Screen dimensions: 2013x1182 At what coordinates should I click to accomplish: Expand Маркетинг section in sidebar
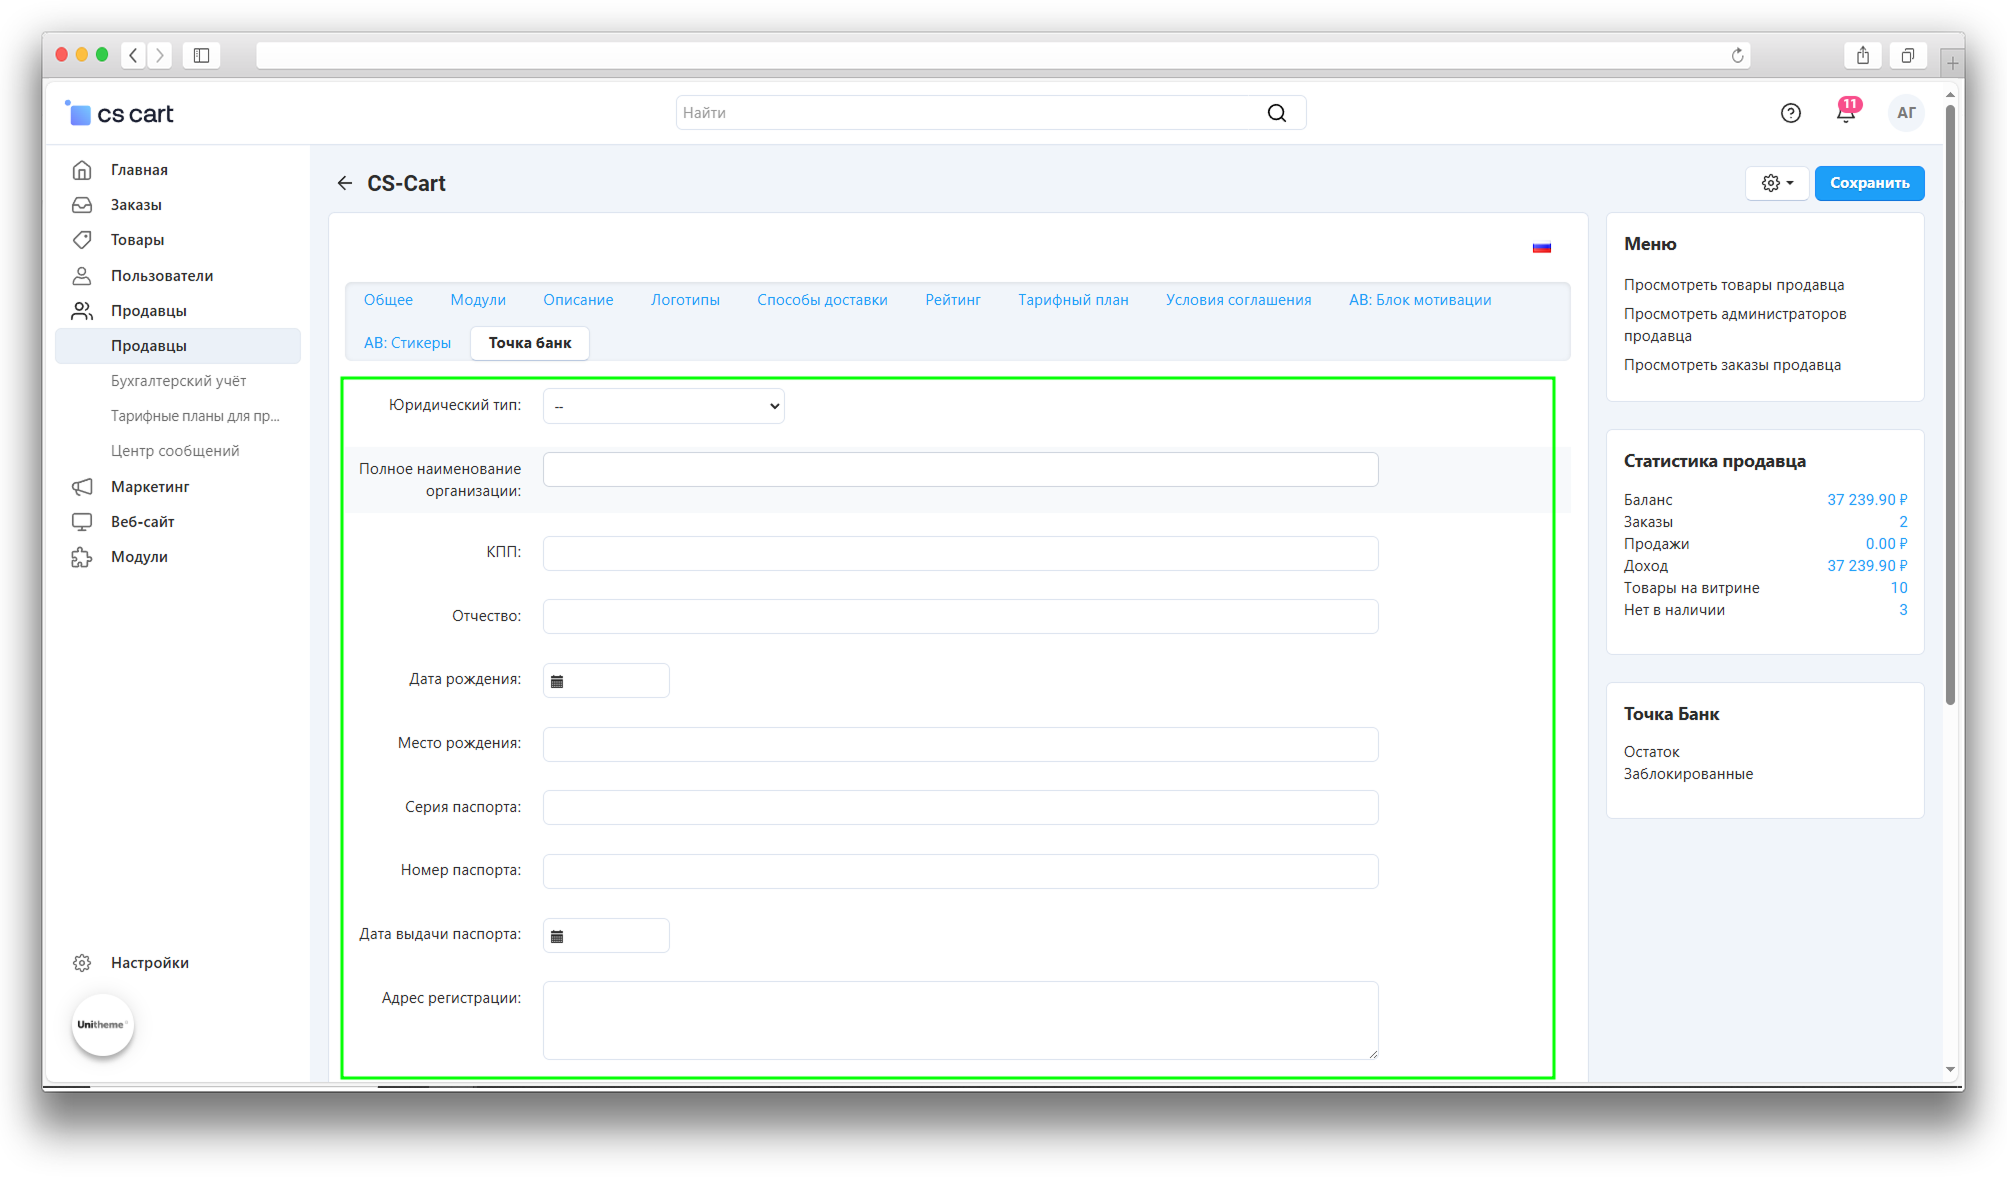tap(150, 486)
